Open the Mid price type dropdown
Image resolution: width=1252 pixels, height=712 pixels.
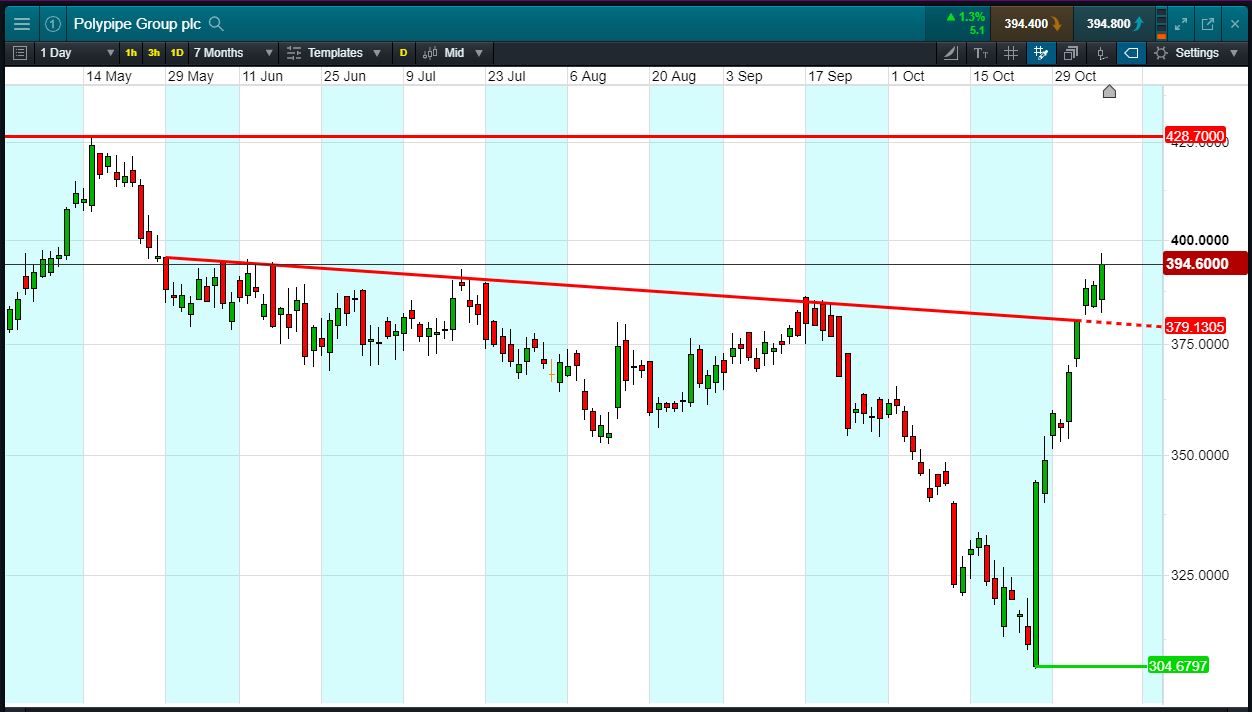click(453, 53)
